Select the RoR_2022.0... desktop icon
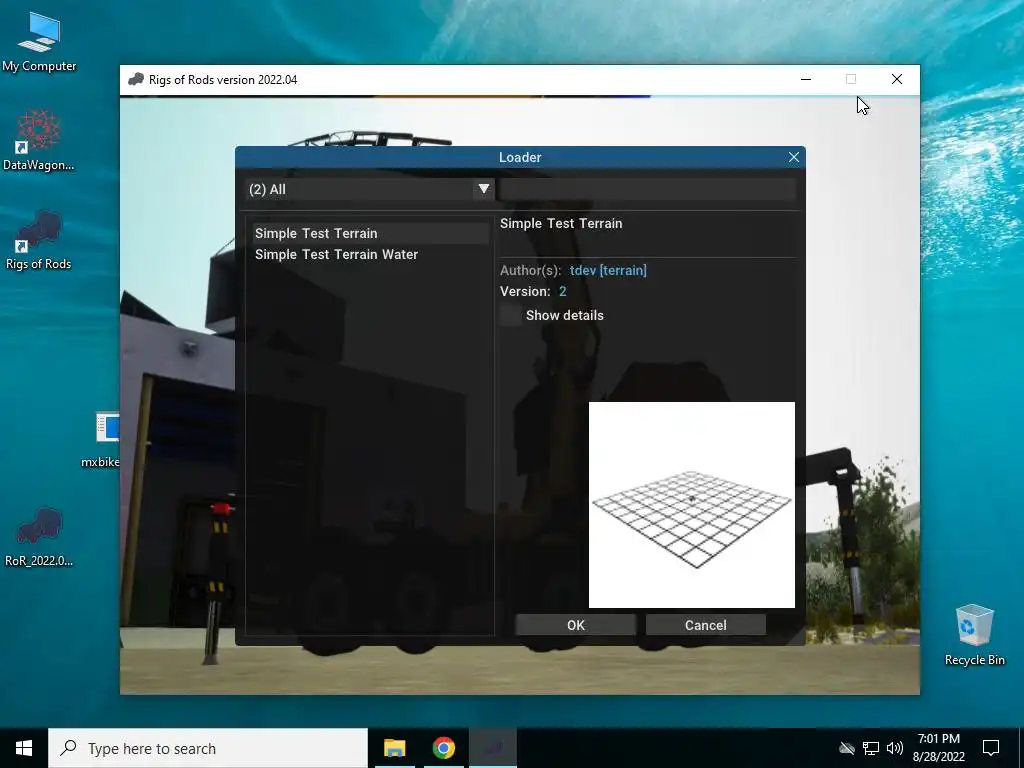The width and height of the screenshot is (1024, 768). coord(39,536)
